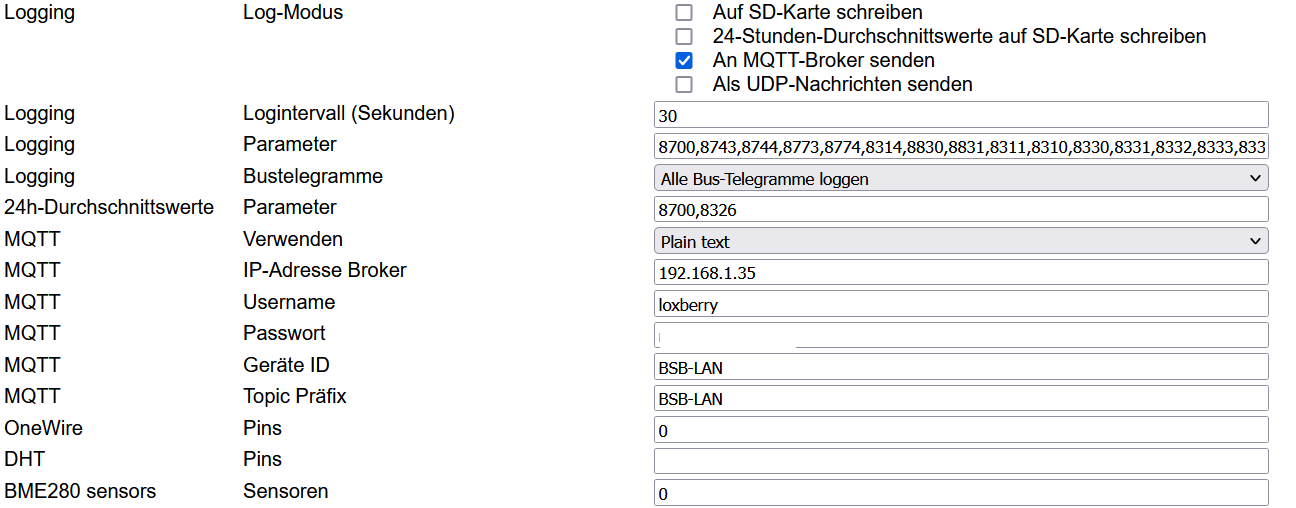This screenshot has height=508, width=1296.
Task: Focus the BME280 Sensoren input field
Action: pyautogui.click(x=960, y=493)
